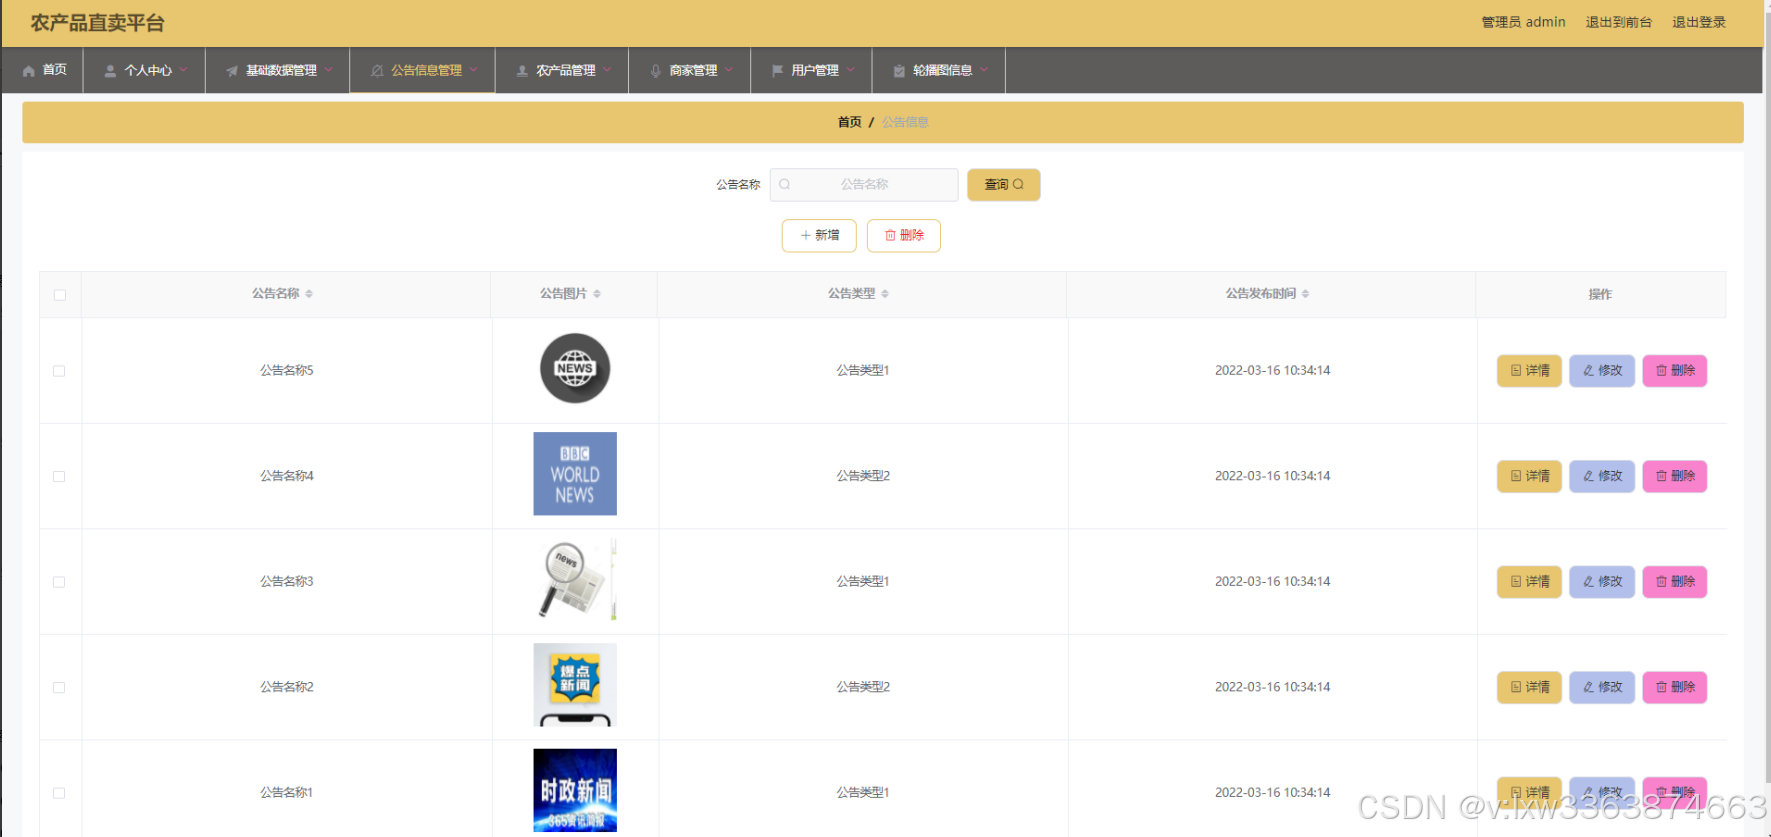
Task: Toggle the select-all checkbox in table header
Action: pyautogui.click(x=60, y=295)
